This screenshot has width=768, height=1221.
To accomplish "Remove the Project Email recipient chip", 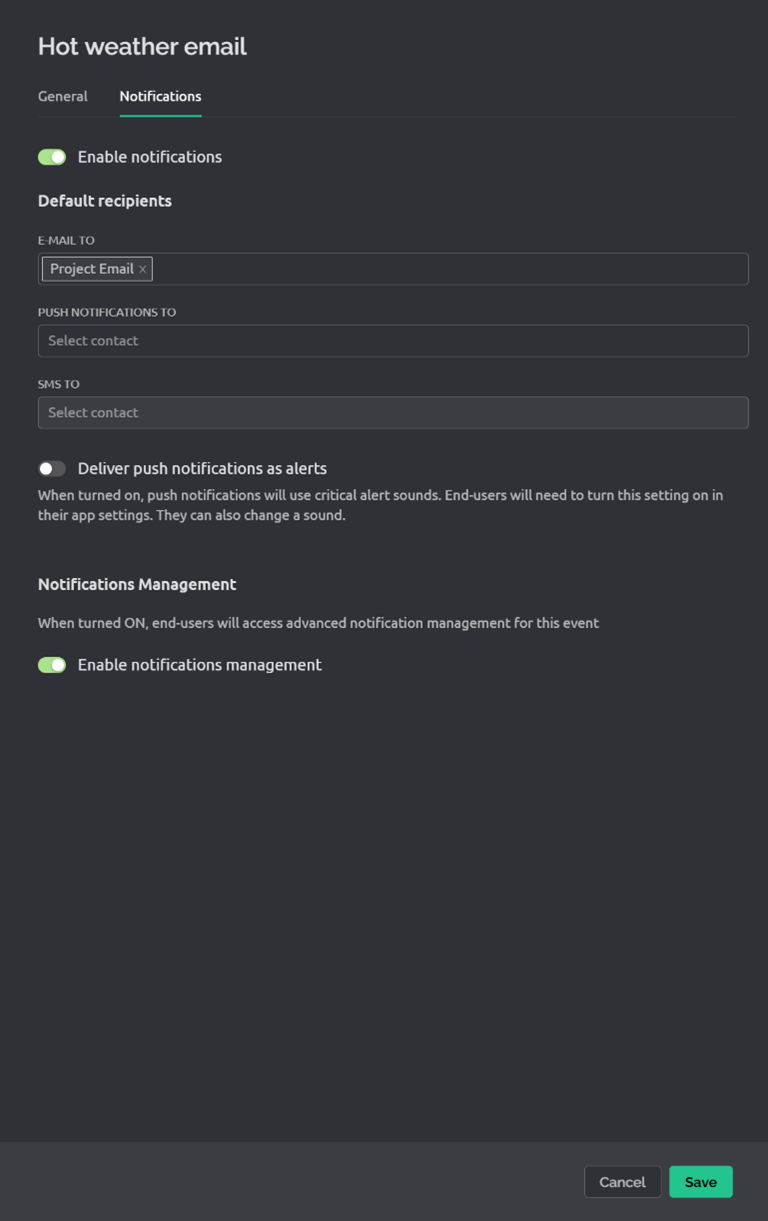I will point(143,269).
